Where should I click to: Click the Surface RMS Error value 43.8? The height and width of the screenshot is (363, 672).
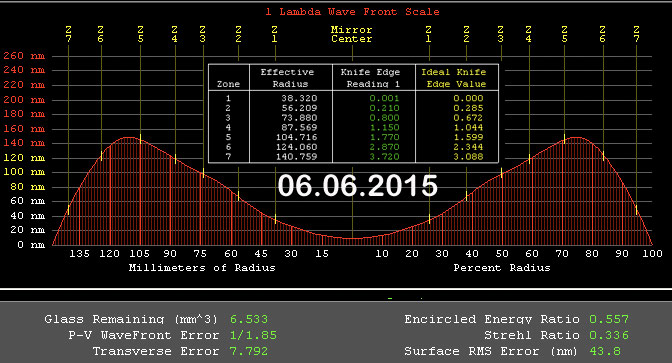coord(605,351)
